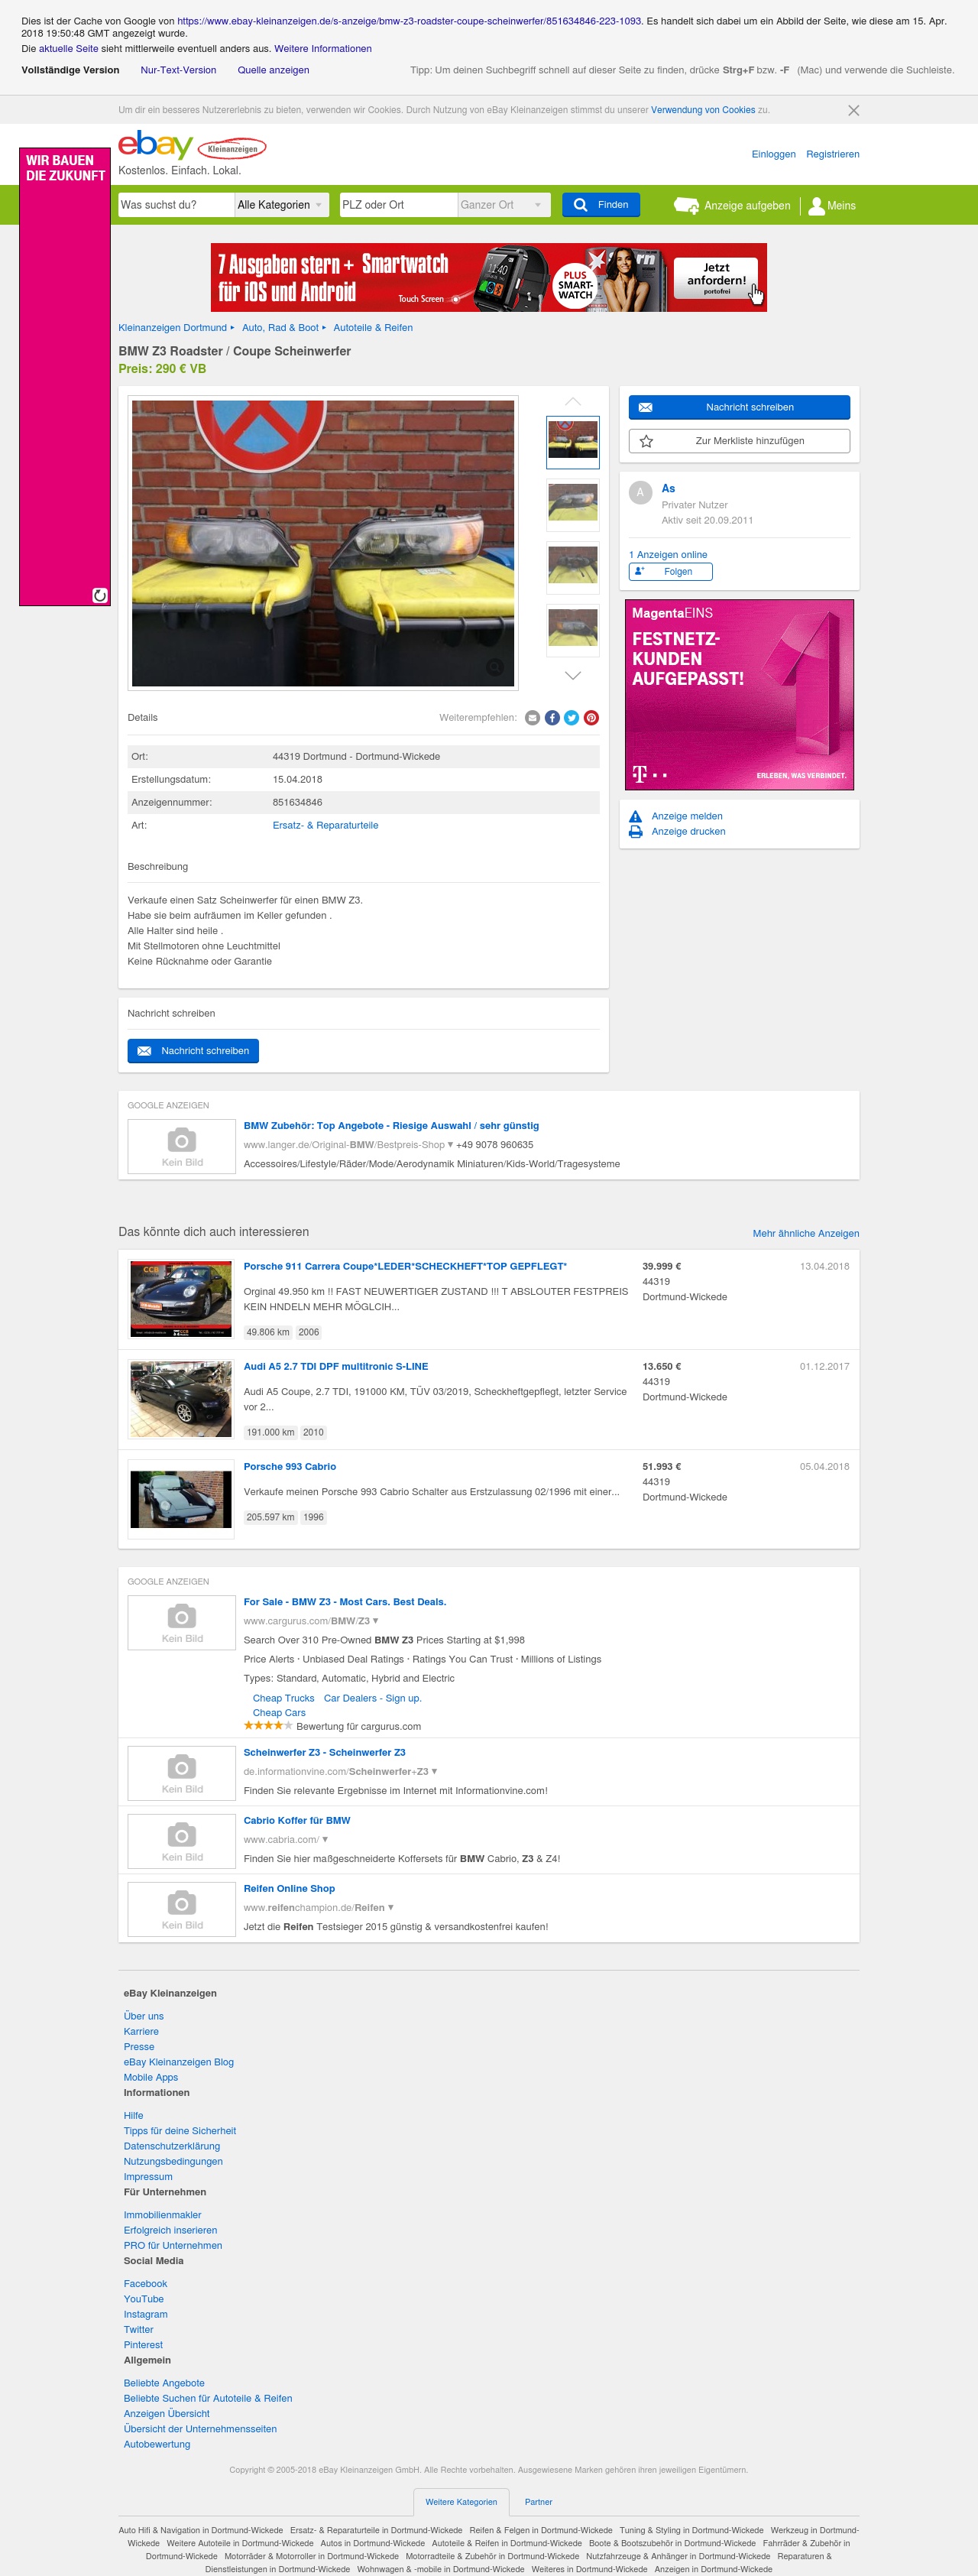Image resolution: width=978 pixels, height=2576 pixels.
Task: Expand informationvine.com ad URL dropdown arrow
Action: pyautogui.click(x=435, y=1772)
